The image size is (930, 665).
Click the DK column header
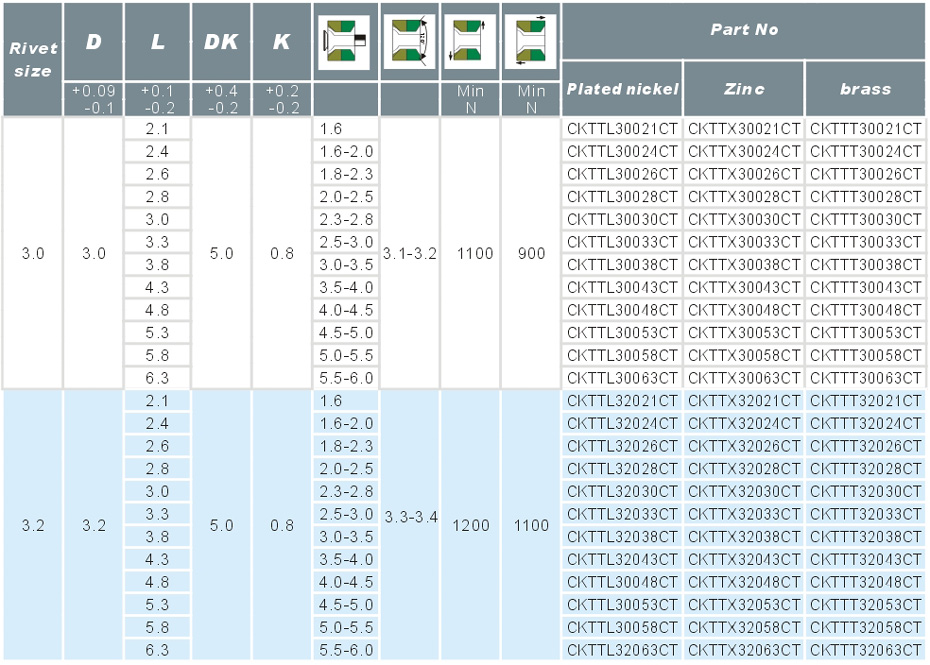click(x=221, y=42)
